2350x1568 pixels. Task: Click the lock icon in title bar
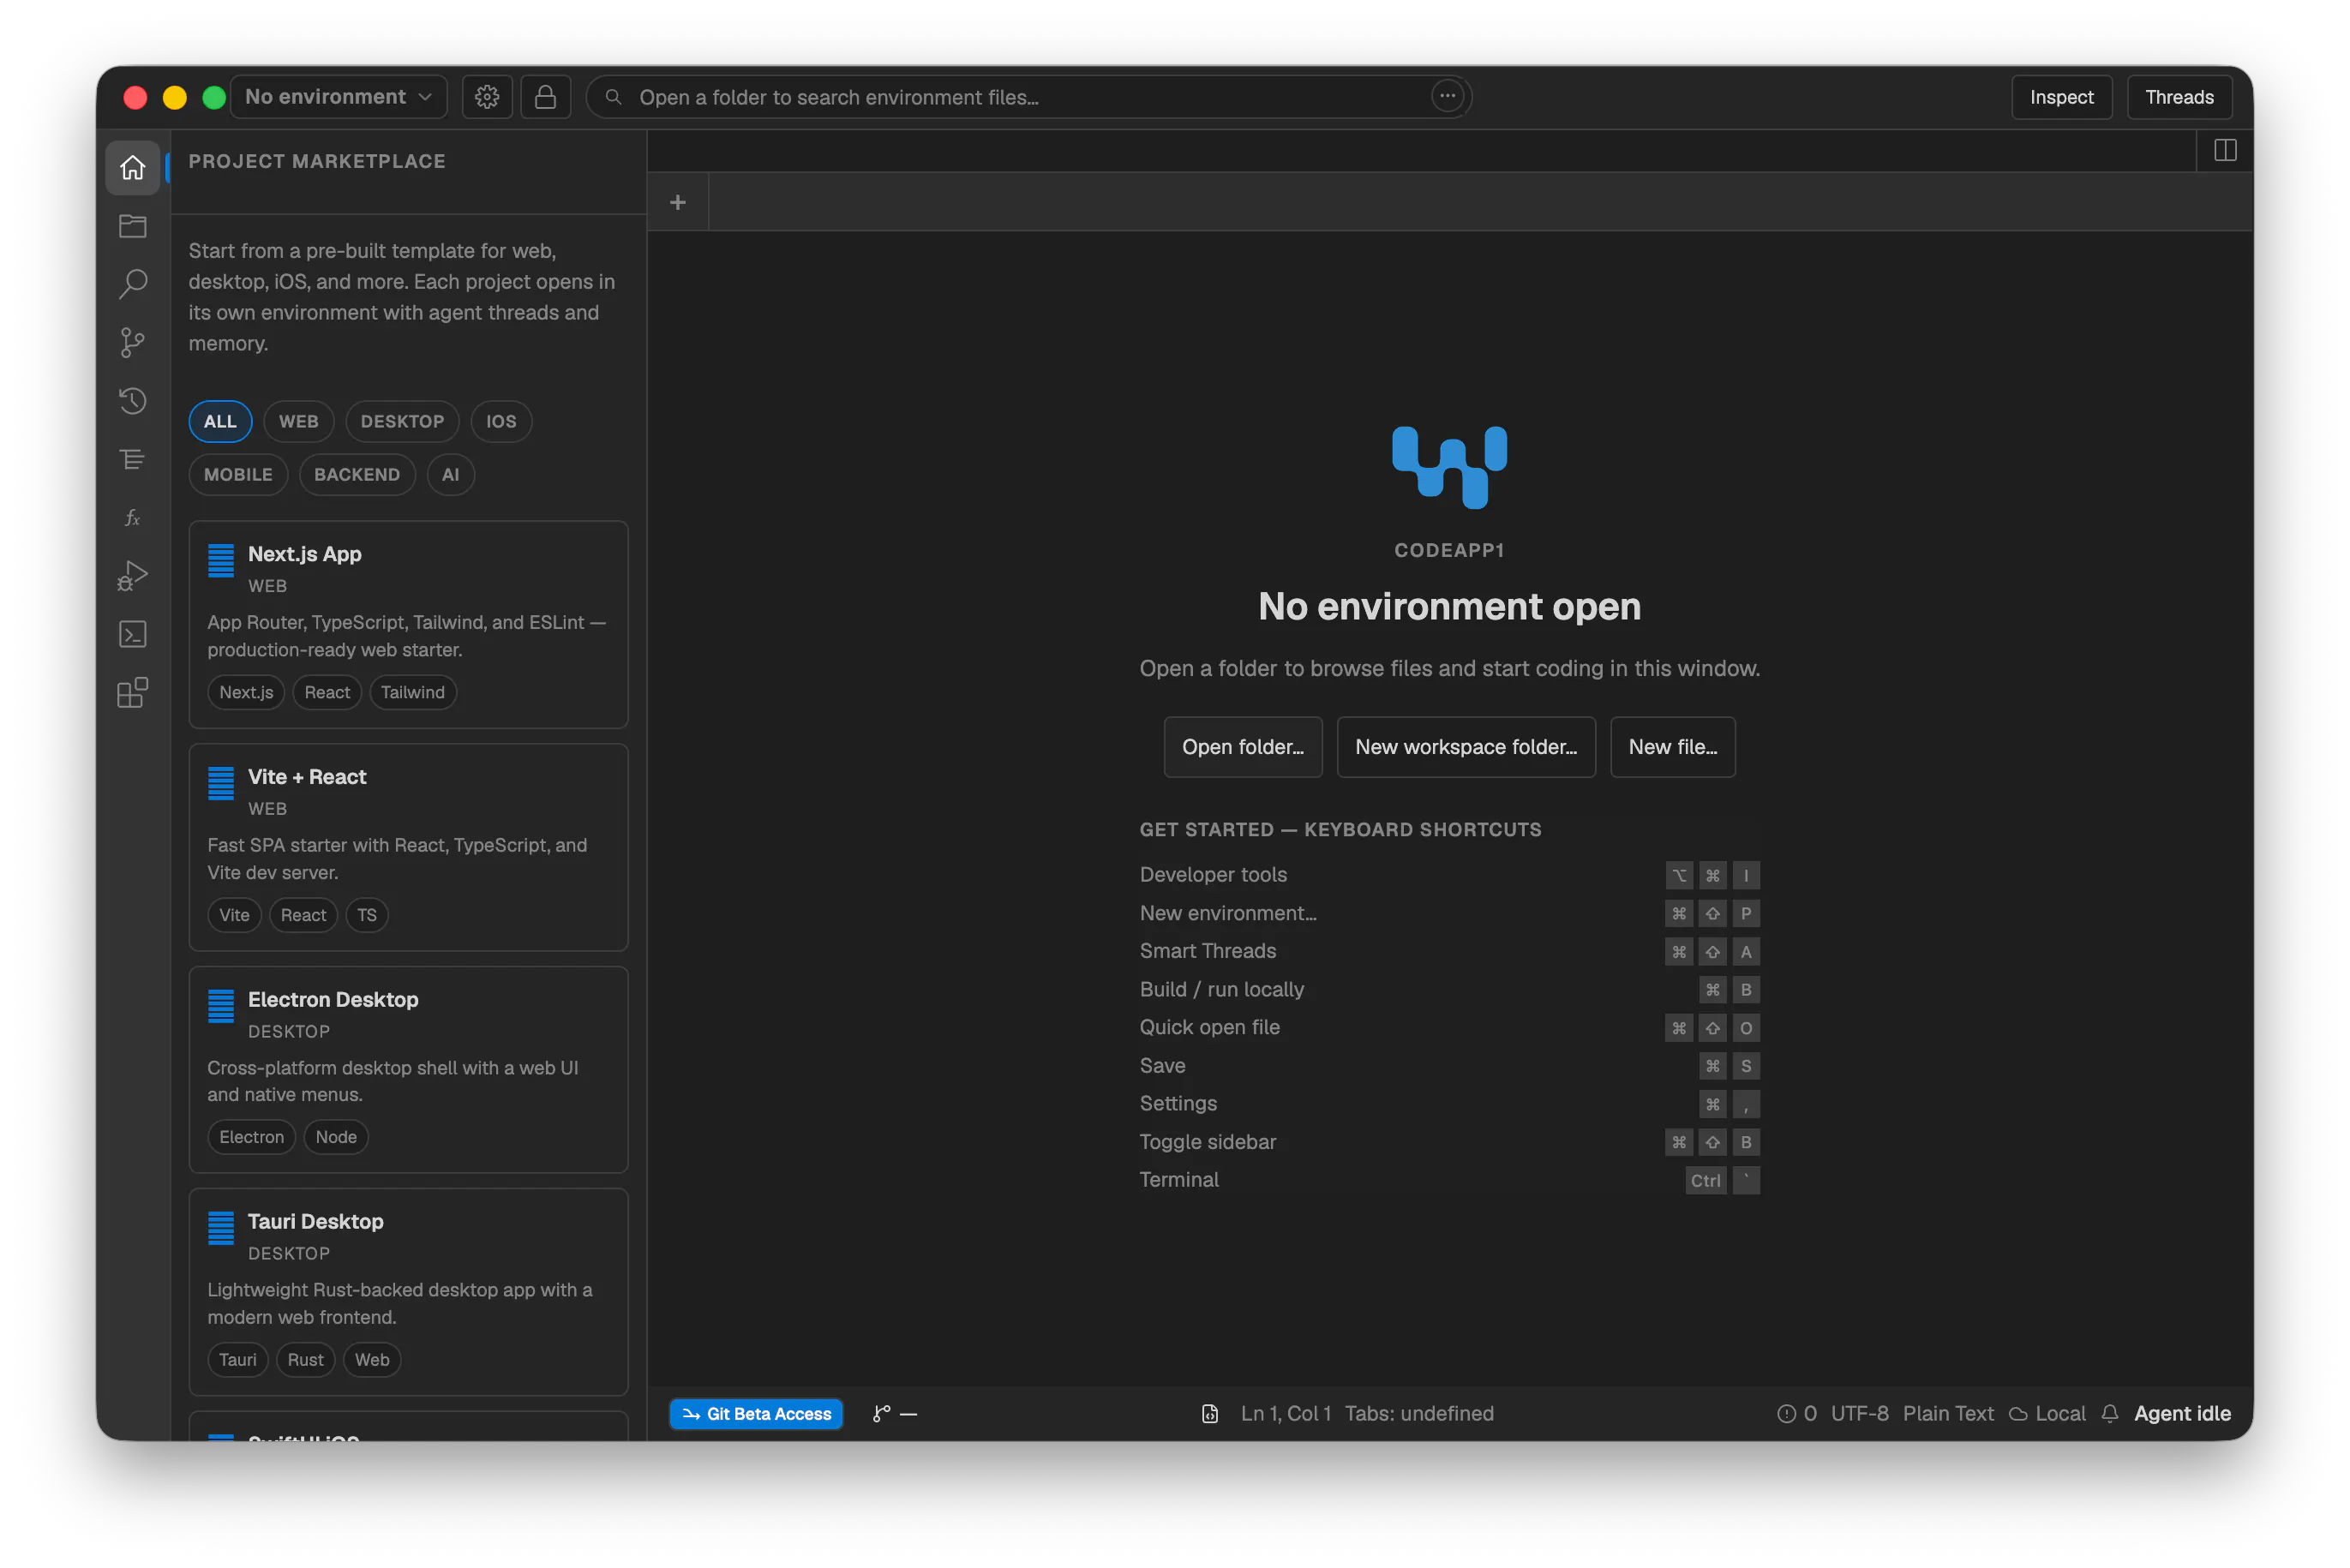point(545,97)
